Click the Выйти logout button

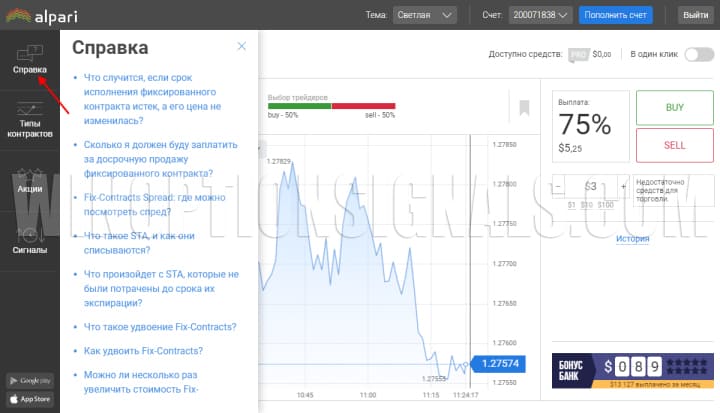coord(695,15)
